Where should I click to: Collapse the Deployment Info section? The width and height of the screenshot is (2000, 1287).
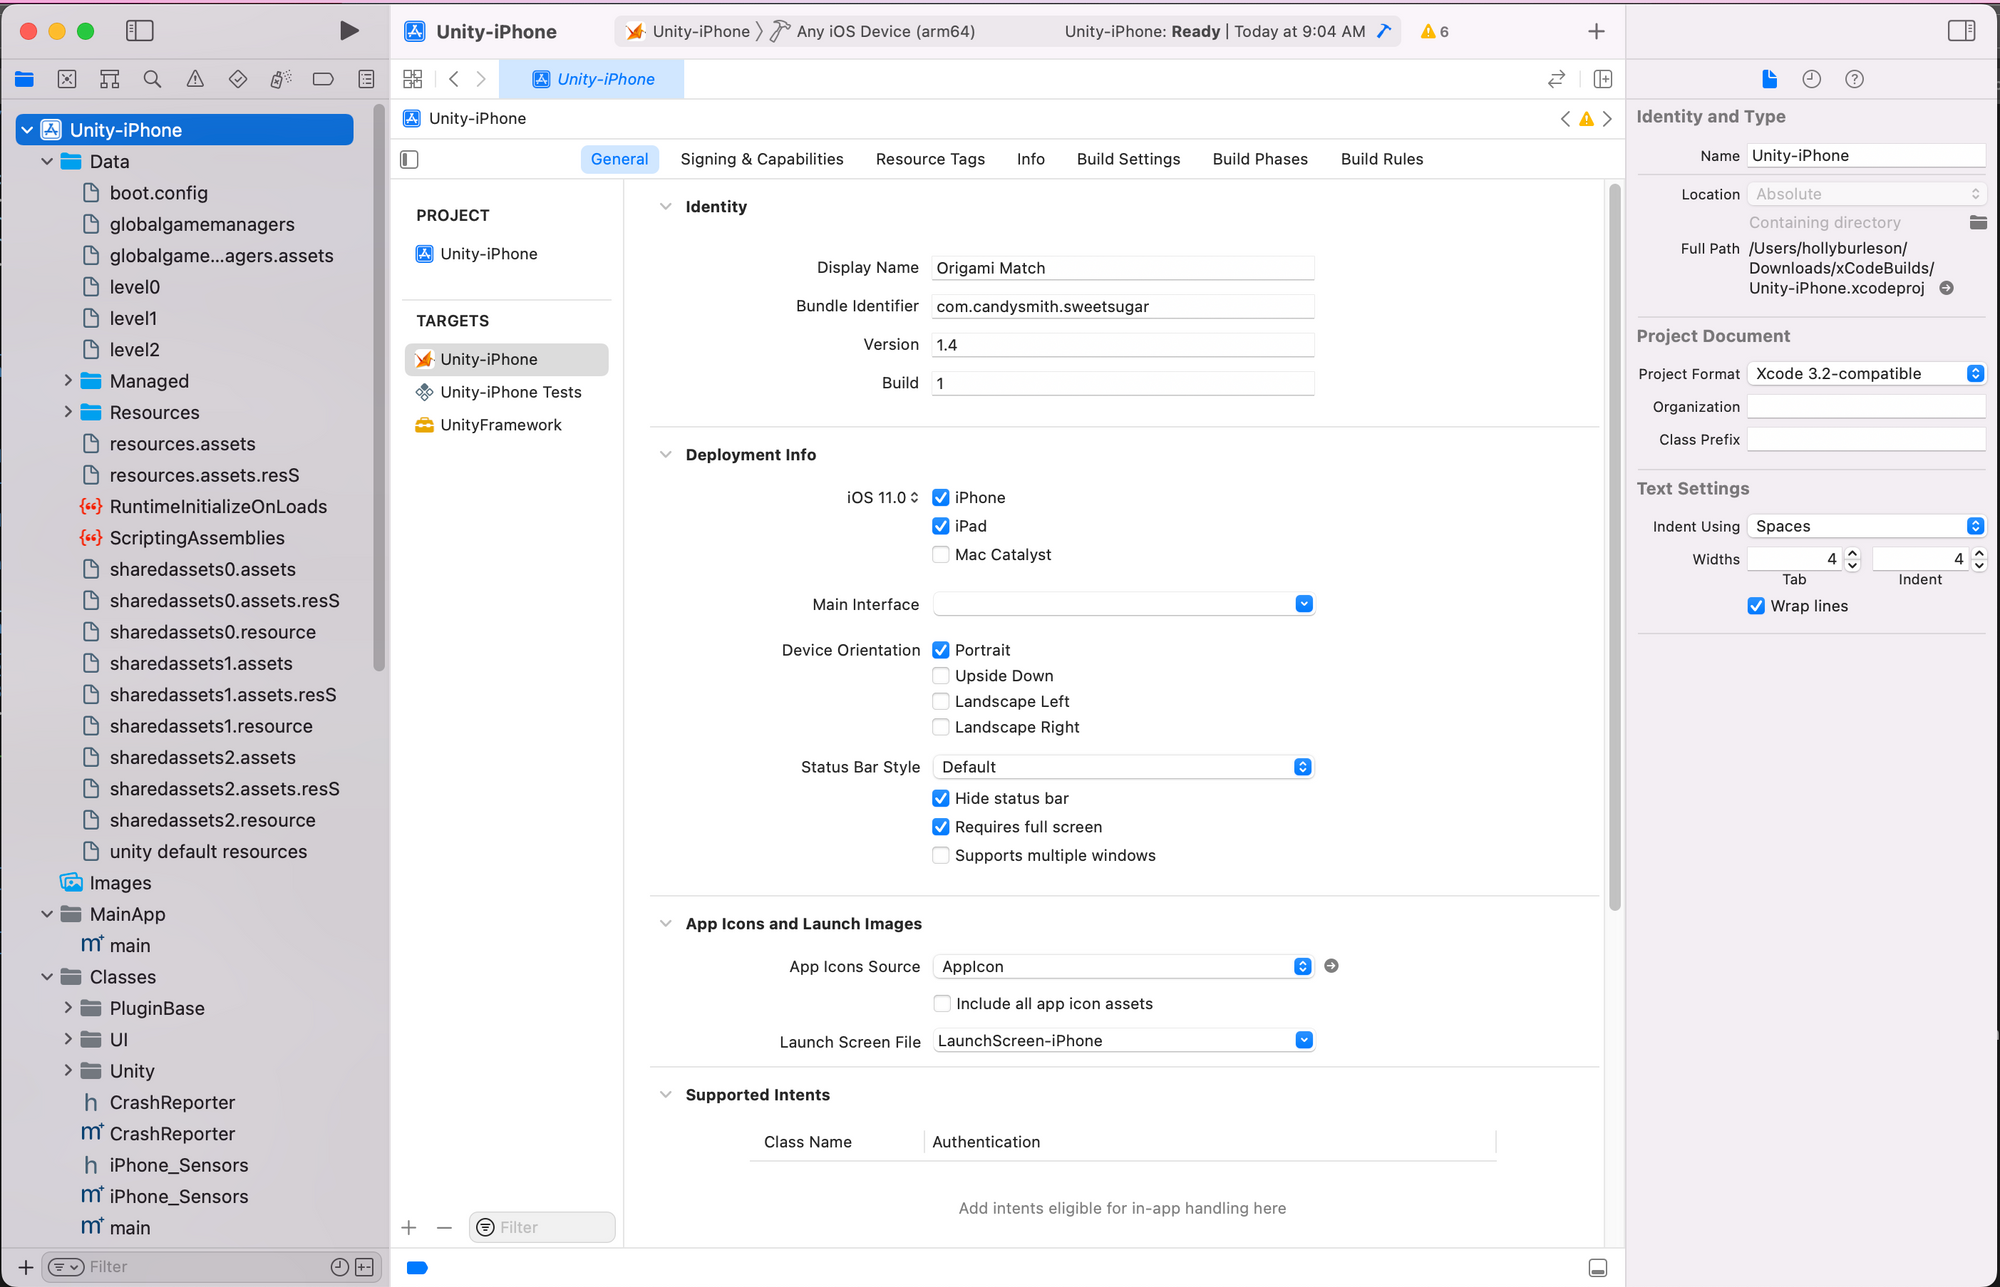click(x=666, y=454)
